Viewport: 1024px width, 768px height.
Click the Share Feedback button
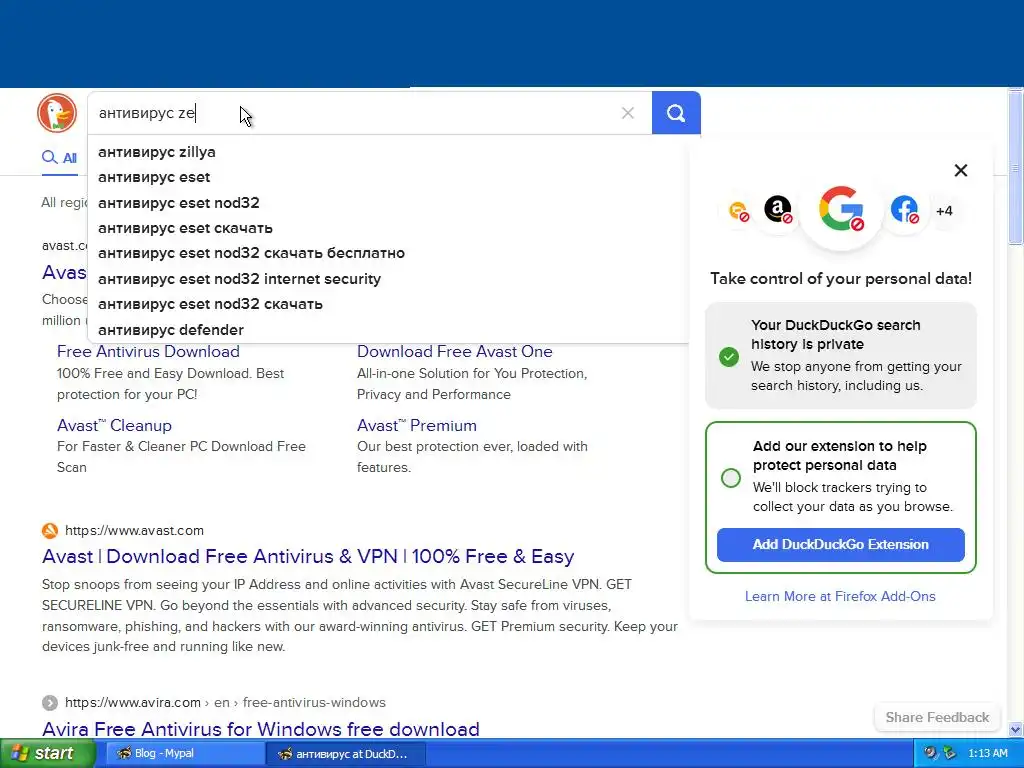[x=937, y=717]
